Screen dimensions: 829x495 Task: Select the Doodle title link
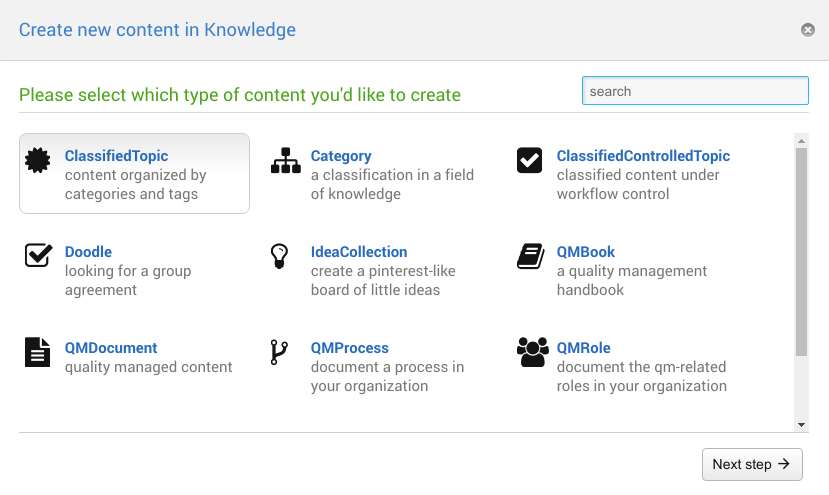tap(88, 252)
